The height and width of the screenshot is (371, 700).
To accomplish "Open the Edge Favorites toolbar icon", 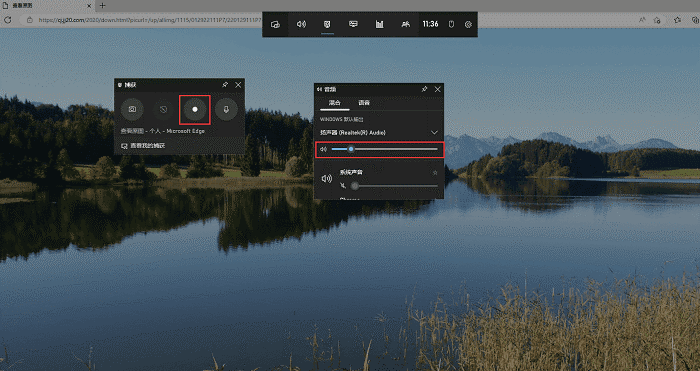I will click(x=678, y=20).
